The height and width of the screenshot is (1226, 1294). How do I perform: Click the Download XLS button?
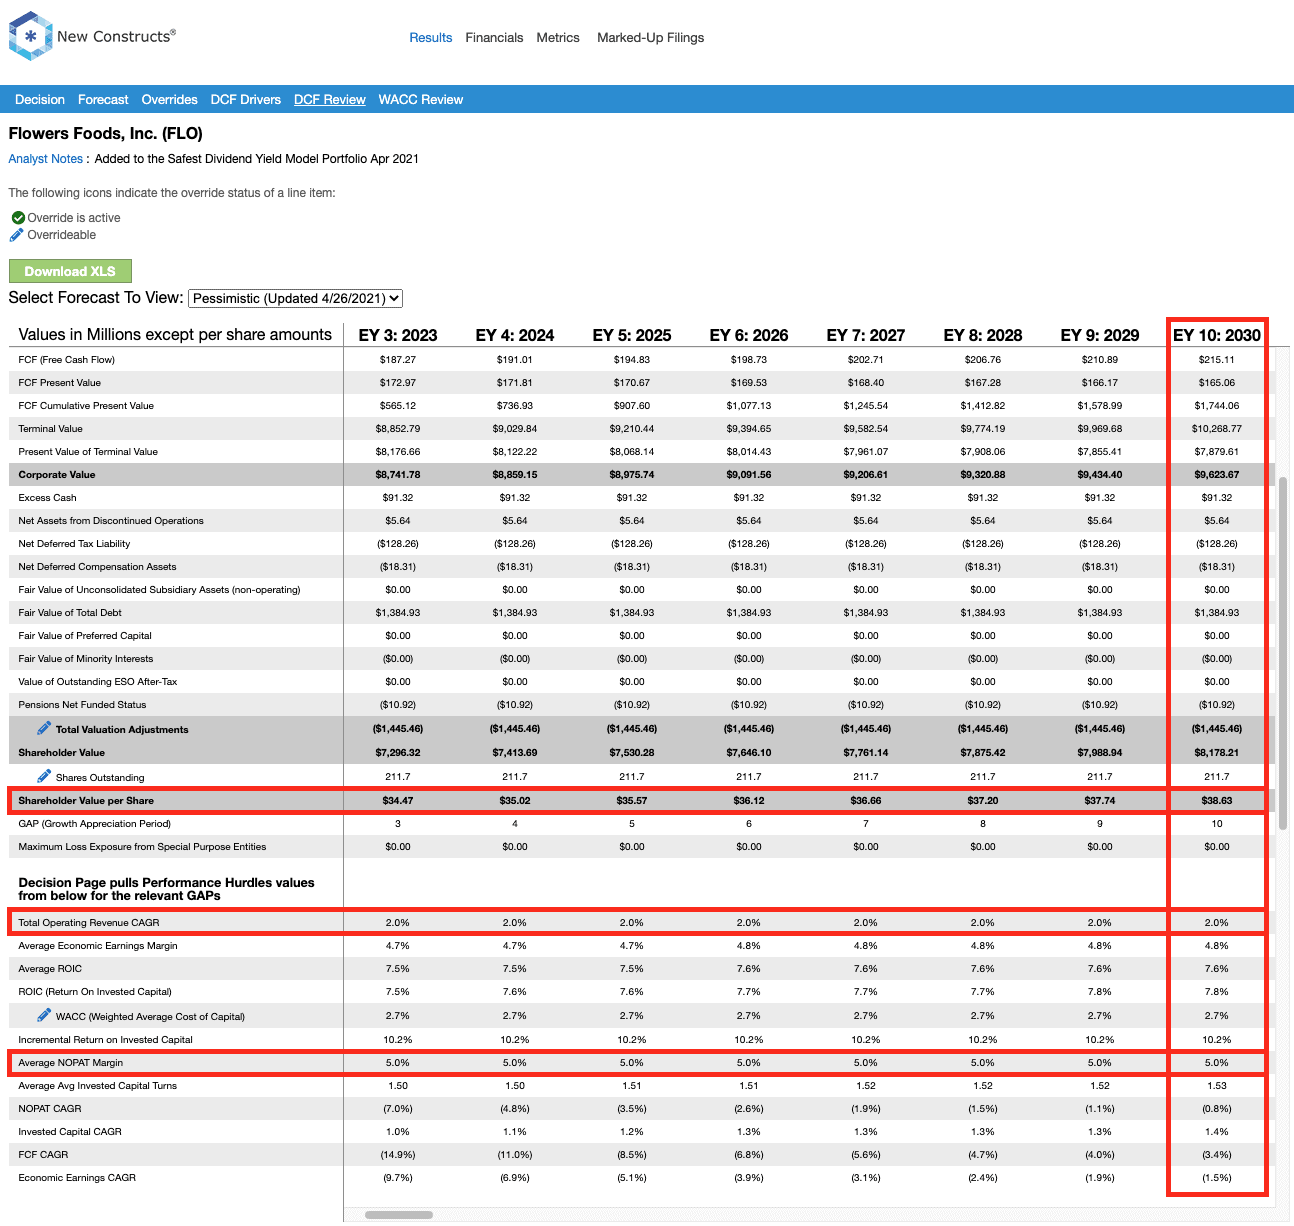click(70, 271)
